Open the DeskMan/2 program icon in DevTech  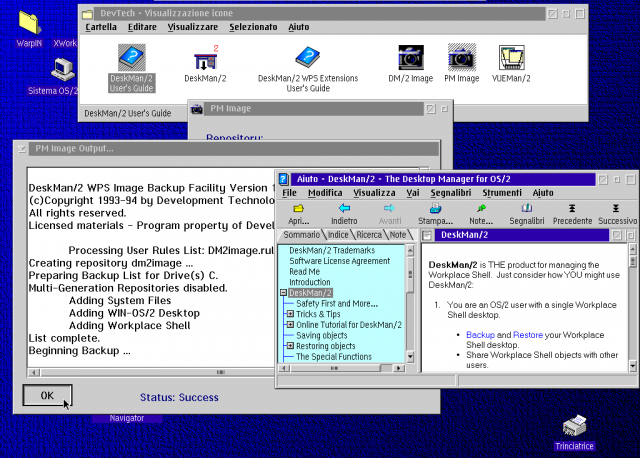click(205, 59)
